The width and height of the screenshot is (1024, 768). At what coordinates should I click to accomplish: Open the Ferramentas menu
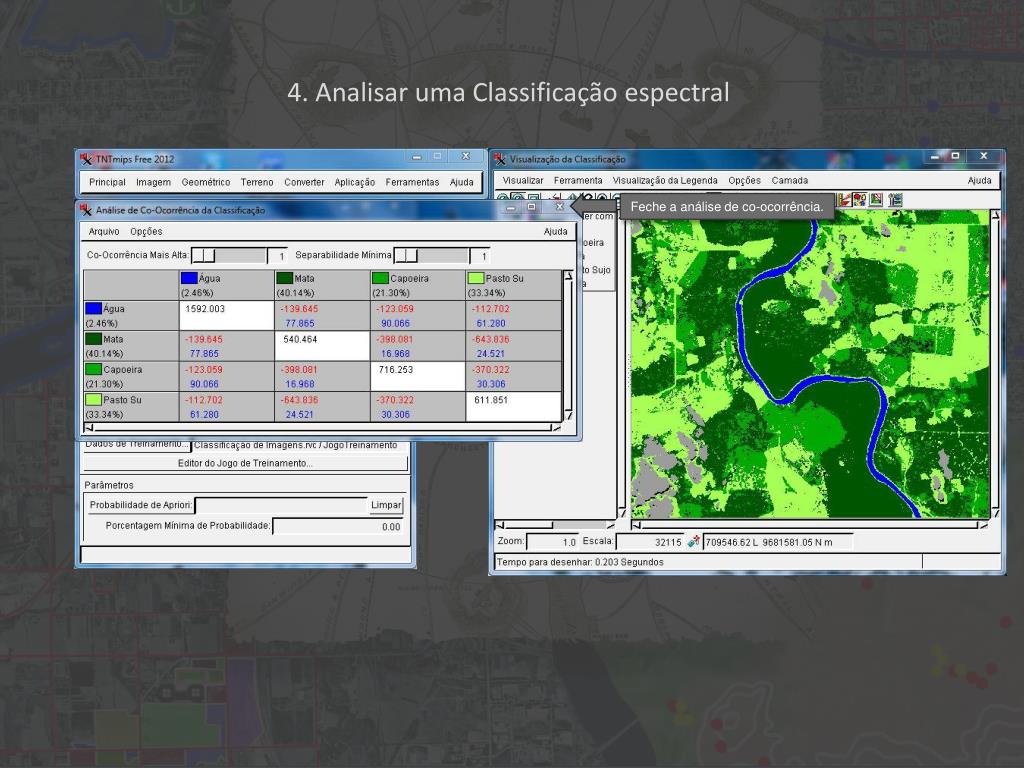coord(412,182)
